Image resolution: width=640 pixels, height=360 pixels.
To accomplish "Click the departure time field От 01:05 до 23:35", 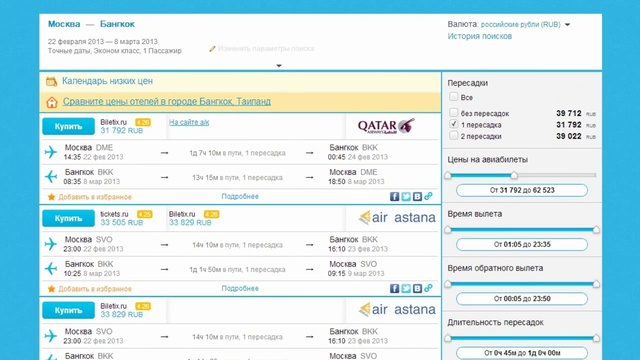I will 522,244.
